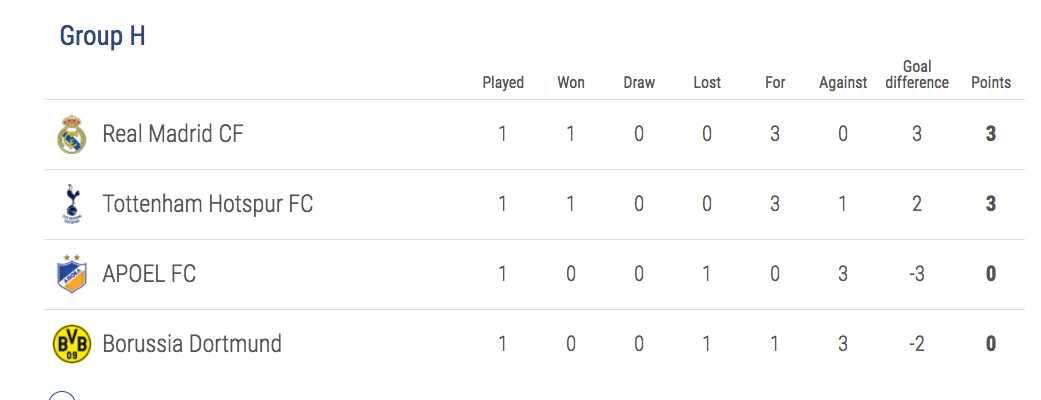The image size is (1041, 400).
Task: Click the APOEL FC shield crest
Action: pyautogui.click(x=72, y=274)
